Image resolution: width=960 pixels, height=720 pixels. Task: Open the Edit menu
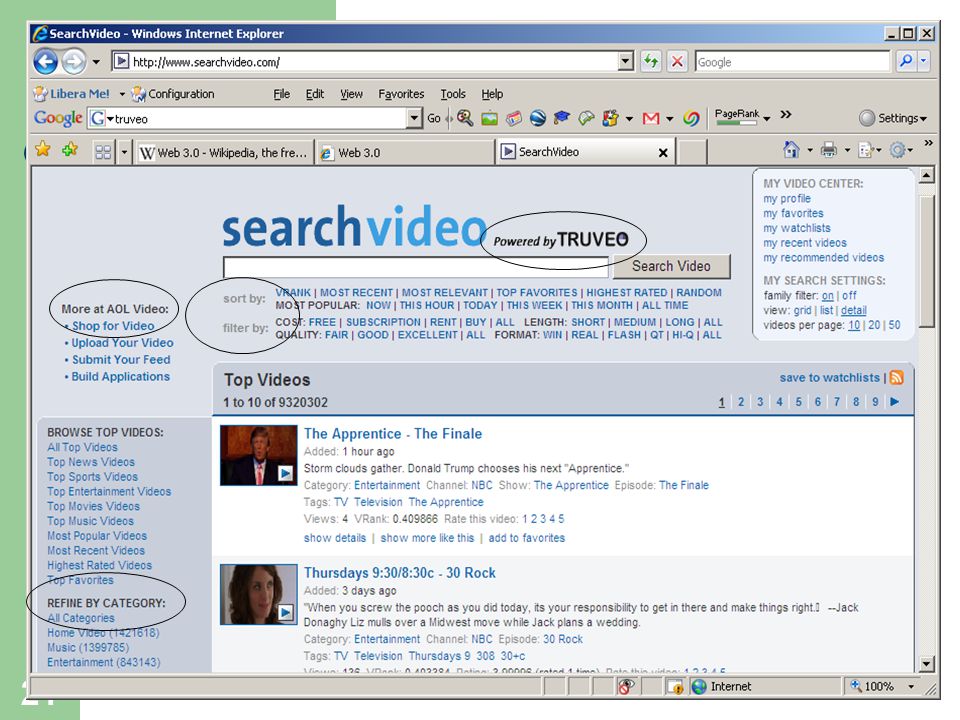point(315,94)
